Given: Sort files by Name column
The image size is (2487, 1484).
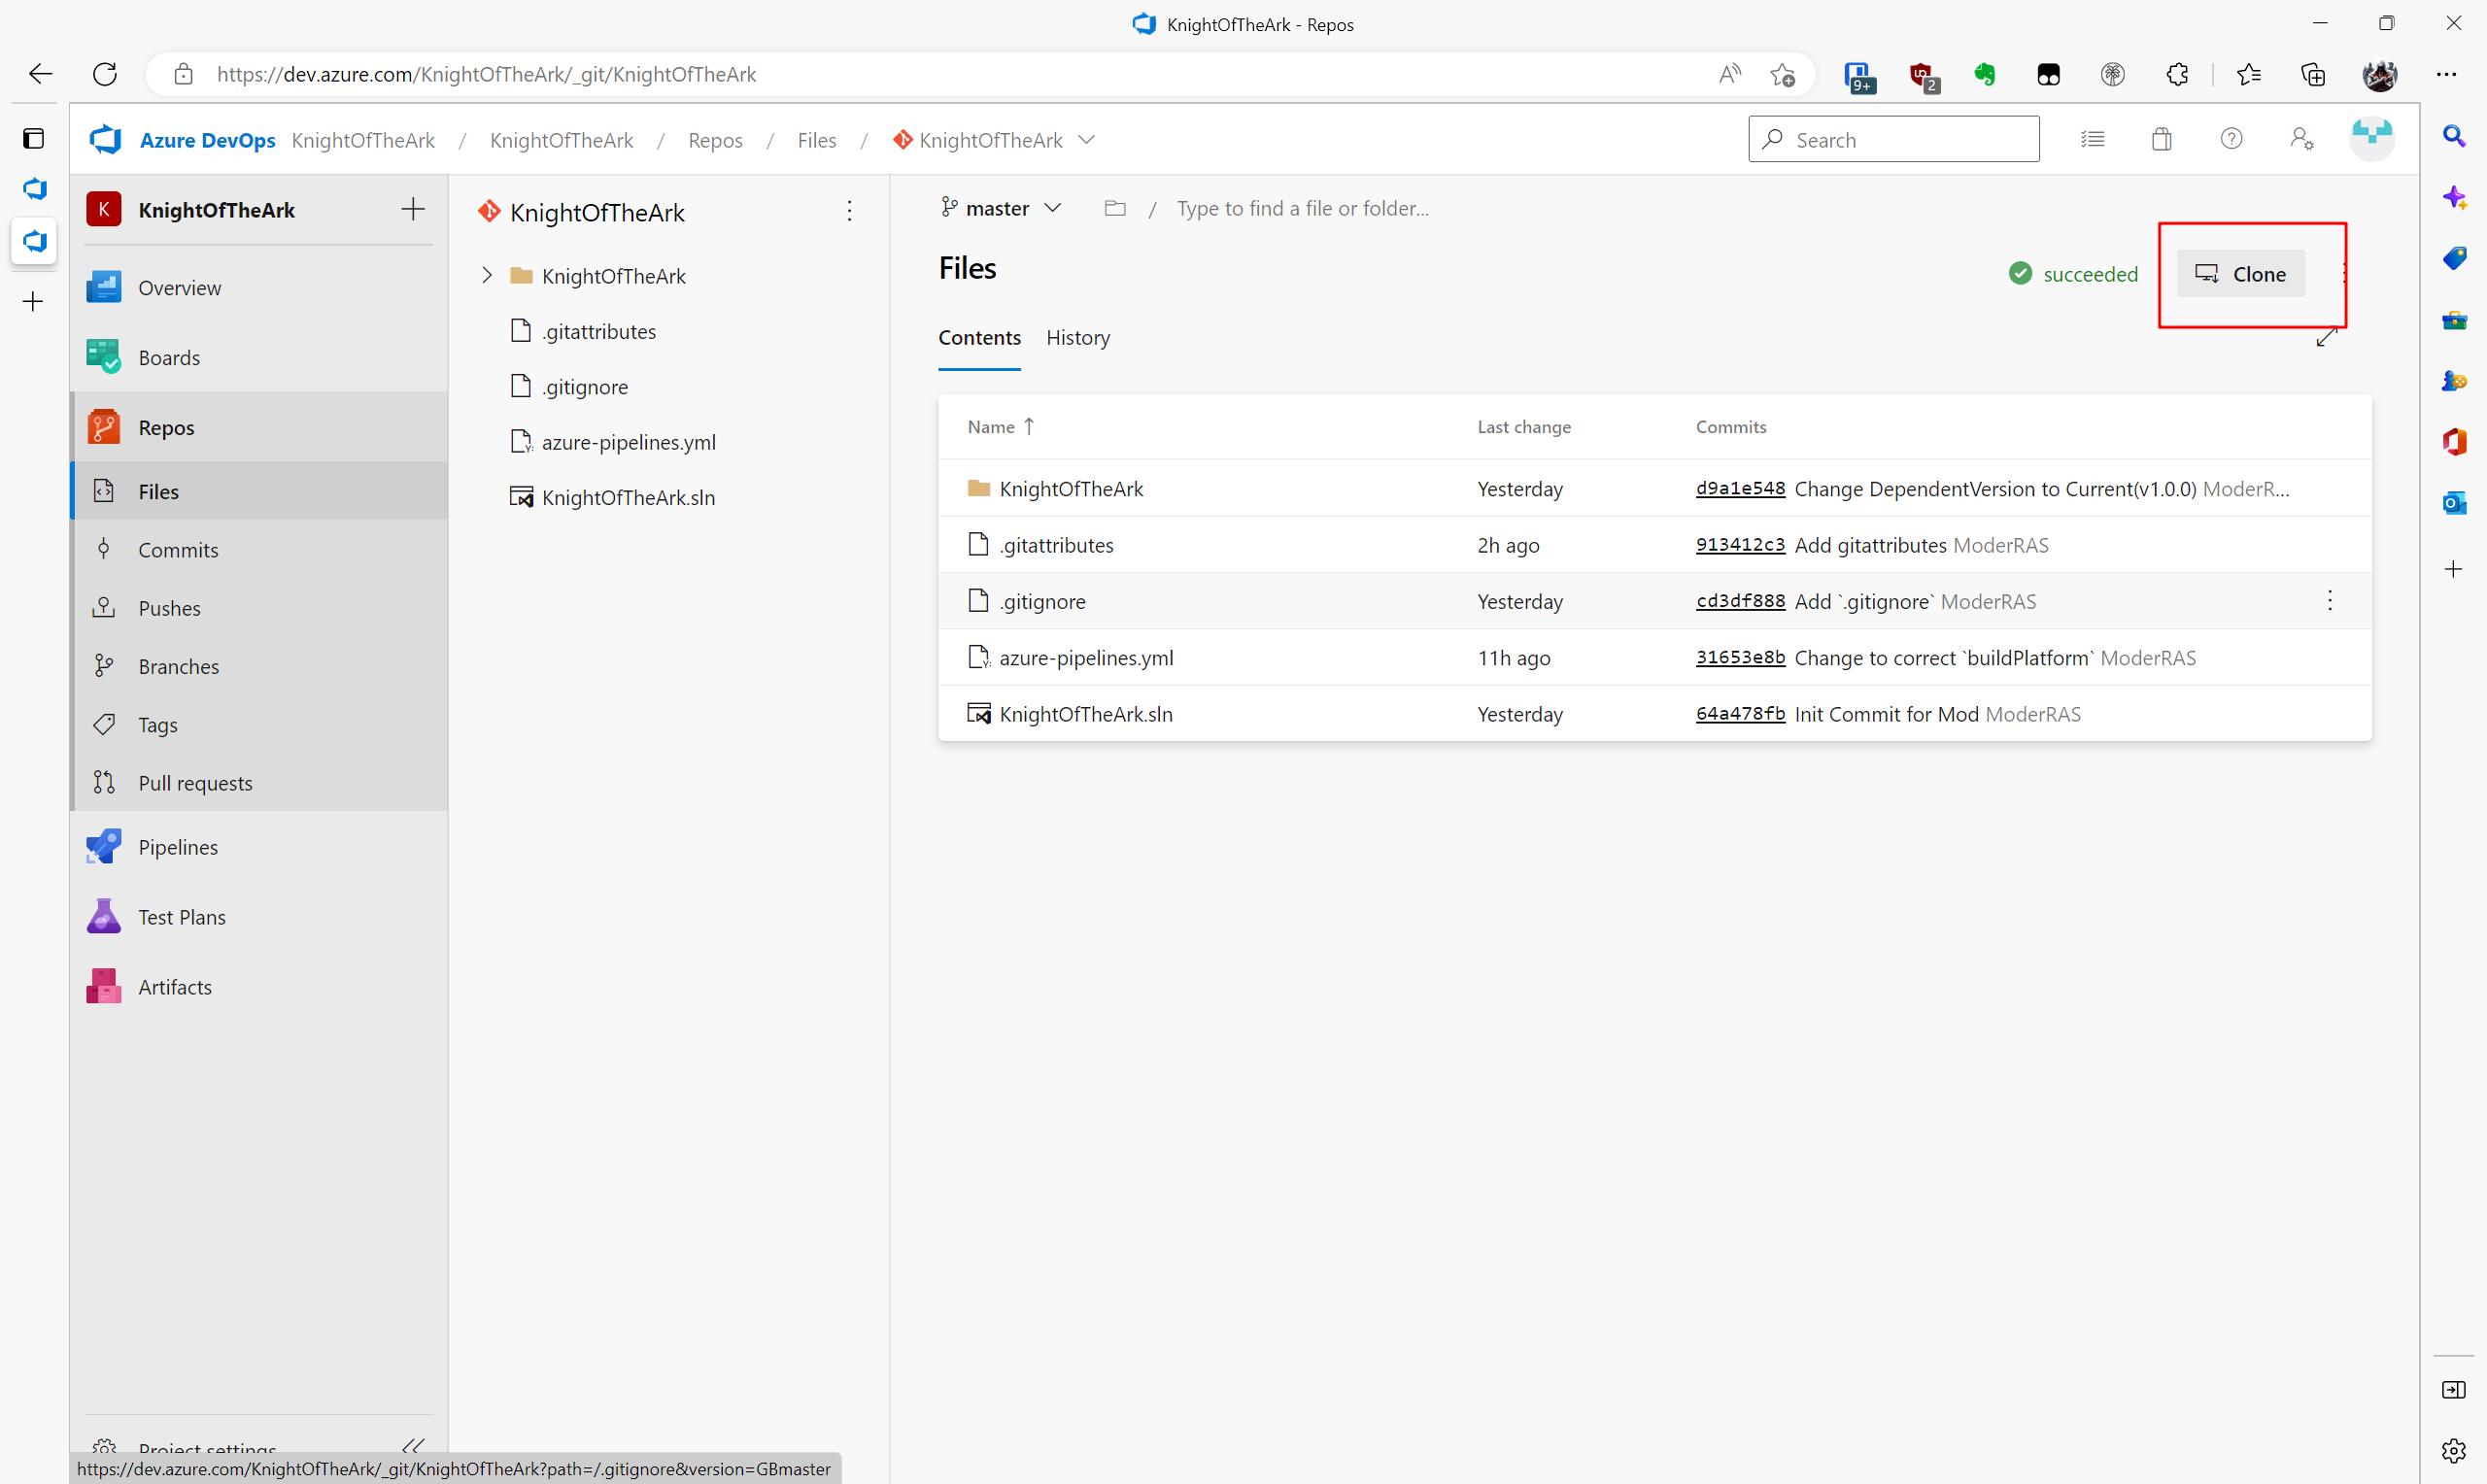Looking at the screenshot, I should point(990,427).
